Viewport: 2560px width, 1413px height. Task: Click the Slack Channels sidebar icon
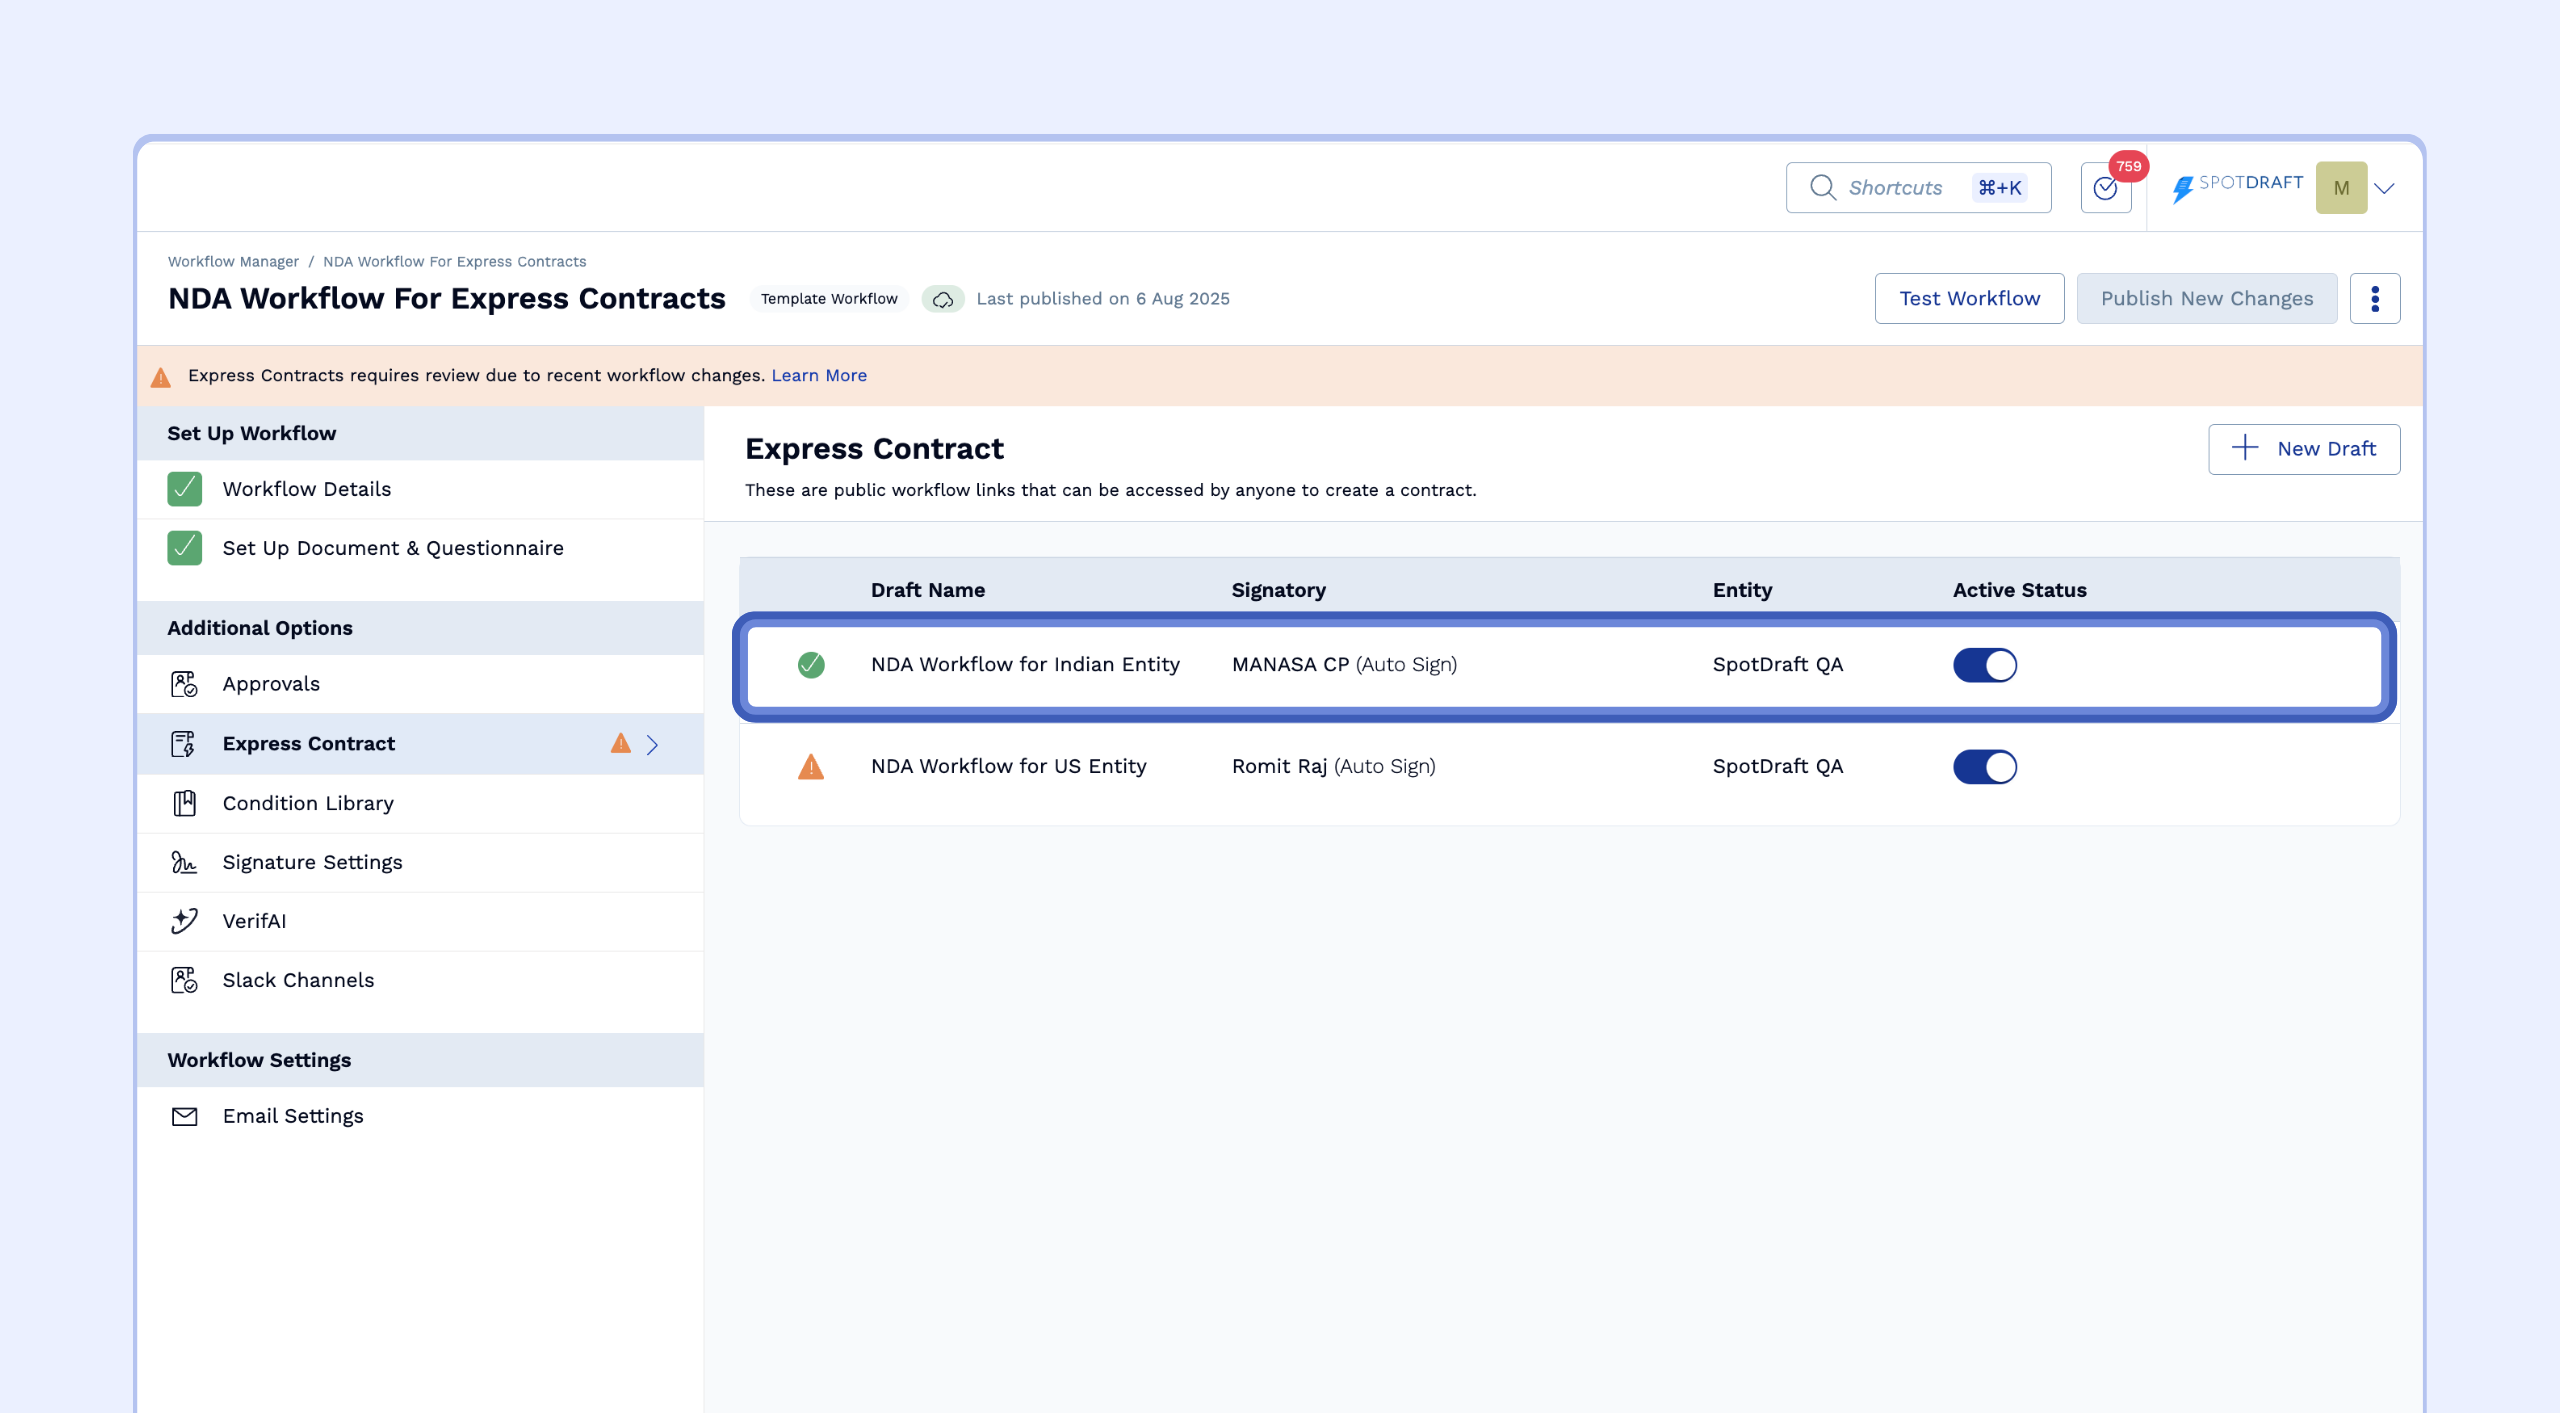click(184, 980)
